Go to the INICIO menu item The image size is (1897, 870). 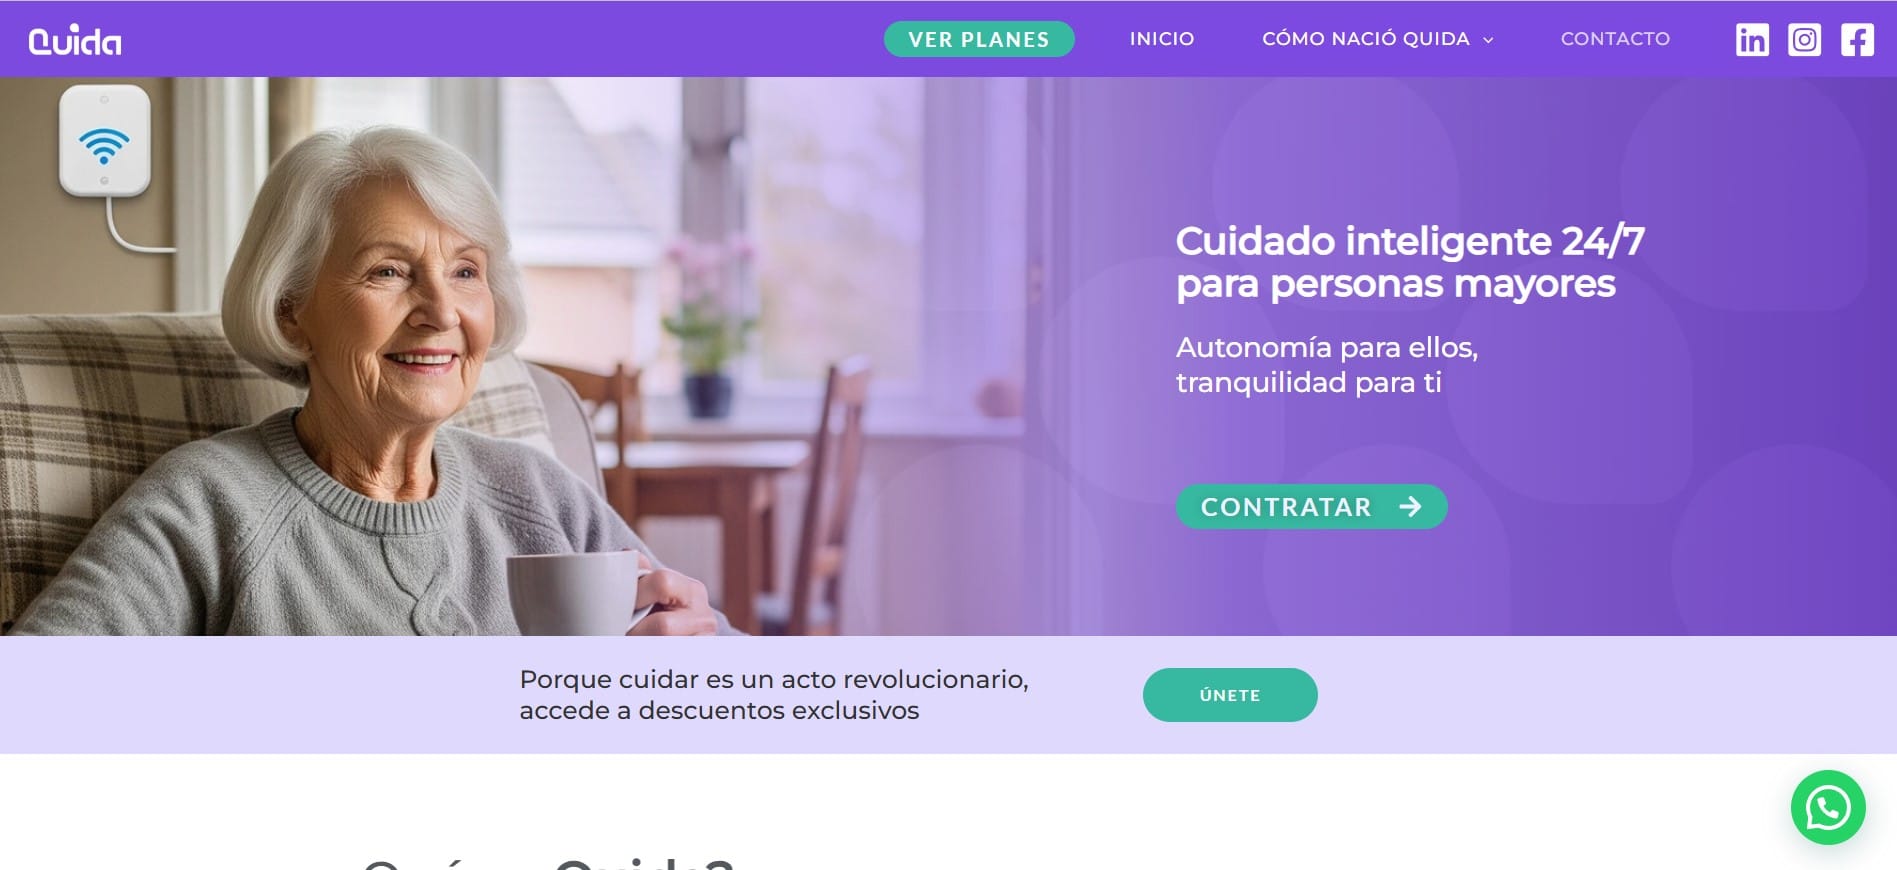(1162, 39)
